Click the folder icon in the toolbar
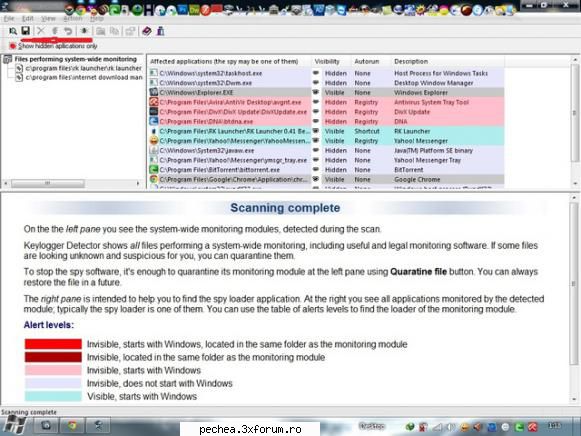This screenshot has height=436, width=581. pyautogui.click(x=101, y=31)
